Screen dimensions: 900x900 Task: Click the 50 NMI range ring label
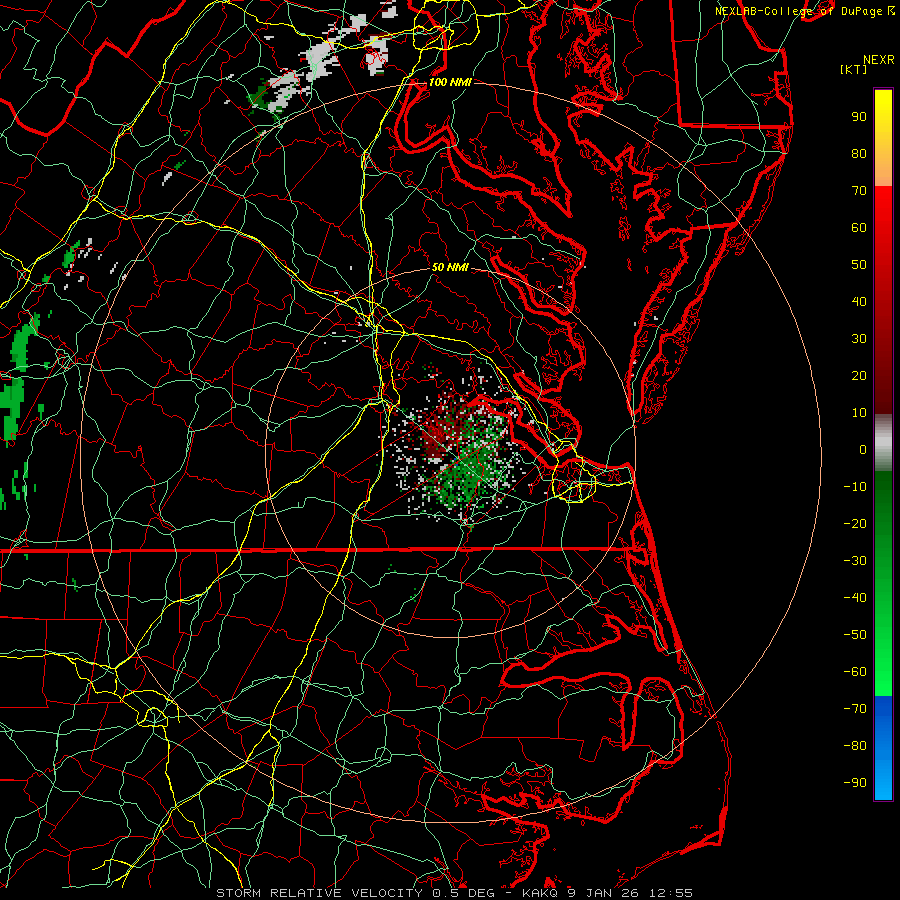450,267
